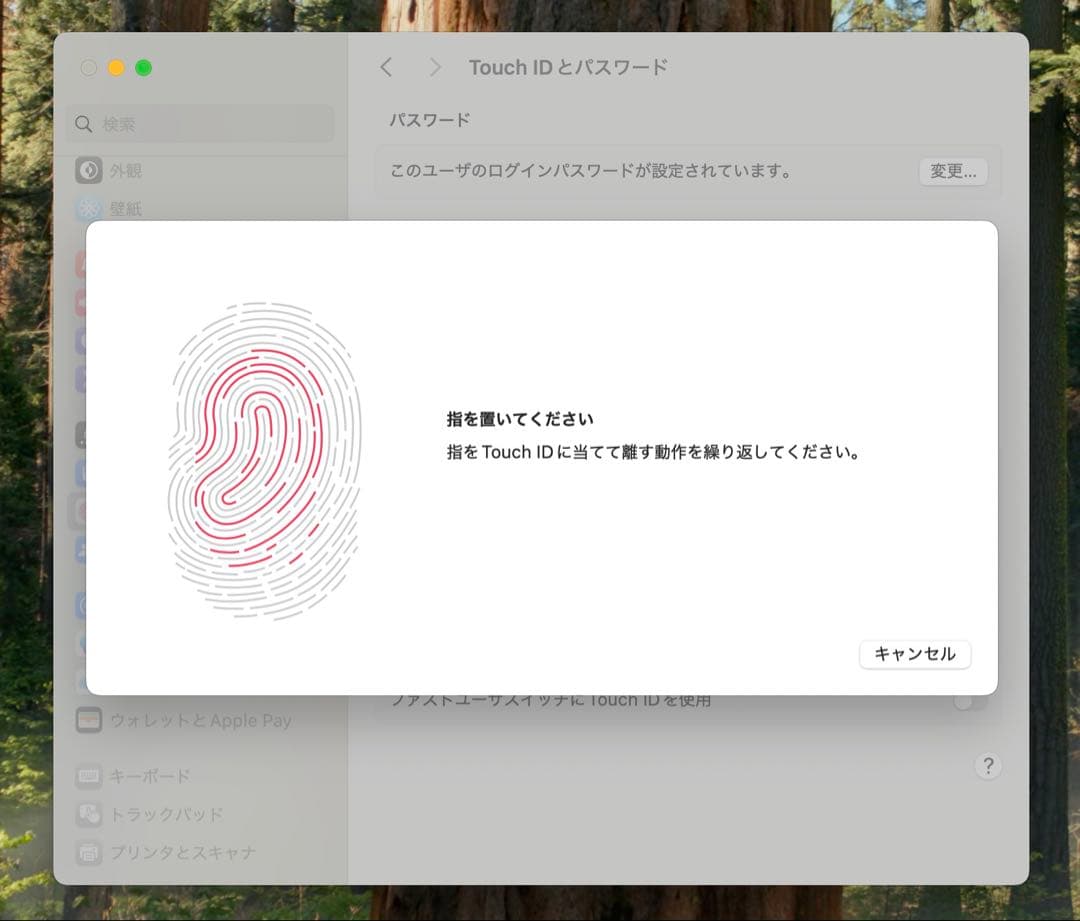
Task: Go forward with the right chevron
Action: click(435, 67)
